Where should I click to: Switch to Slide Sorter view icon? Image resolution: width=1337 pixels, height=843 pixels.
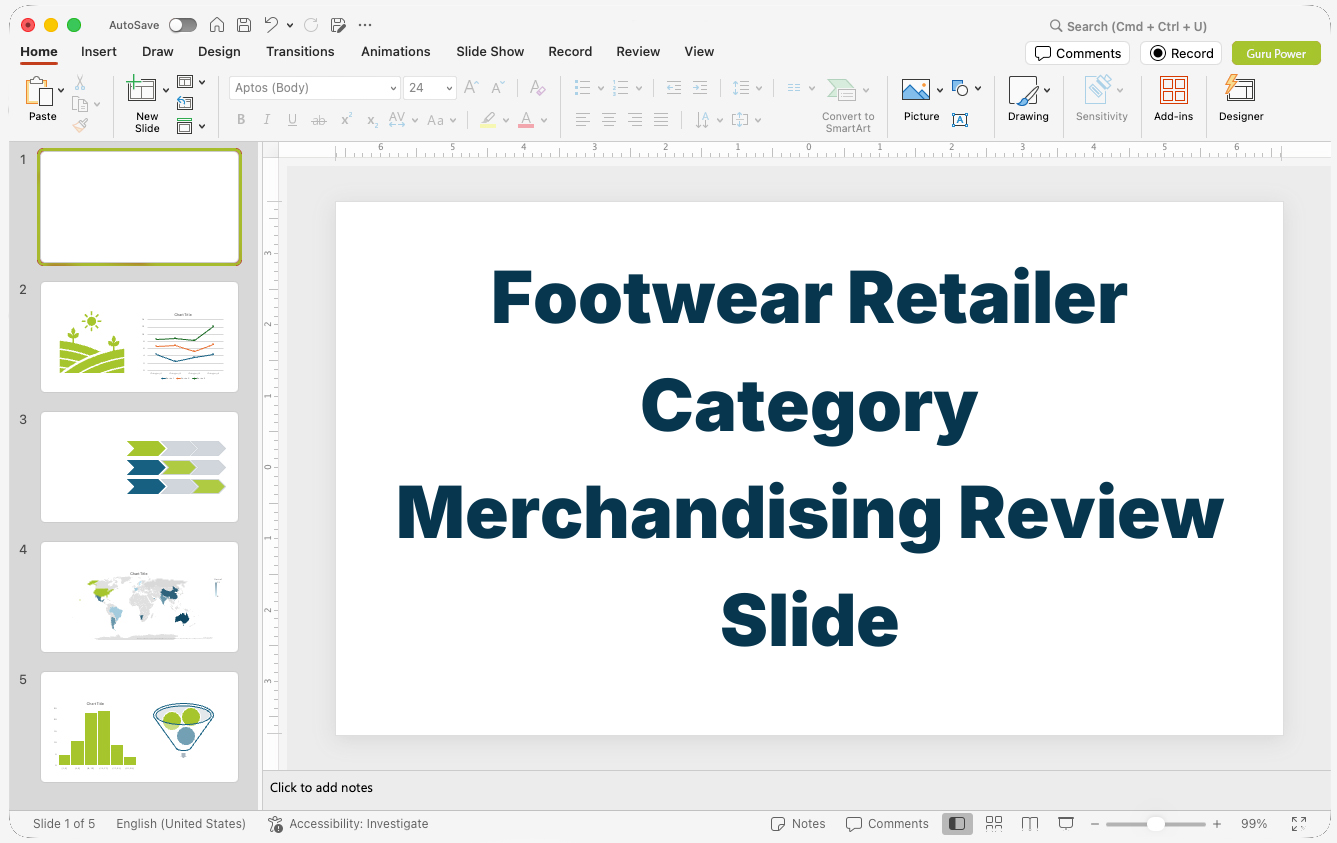994,824
